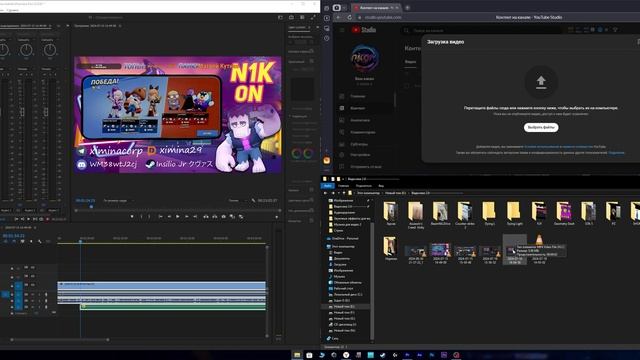Image resolution: width=640 pixels, height=360 pixels.
Task: Open the 'Главная' ribbon tab in Explorer
Action: [343, 186]
